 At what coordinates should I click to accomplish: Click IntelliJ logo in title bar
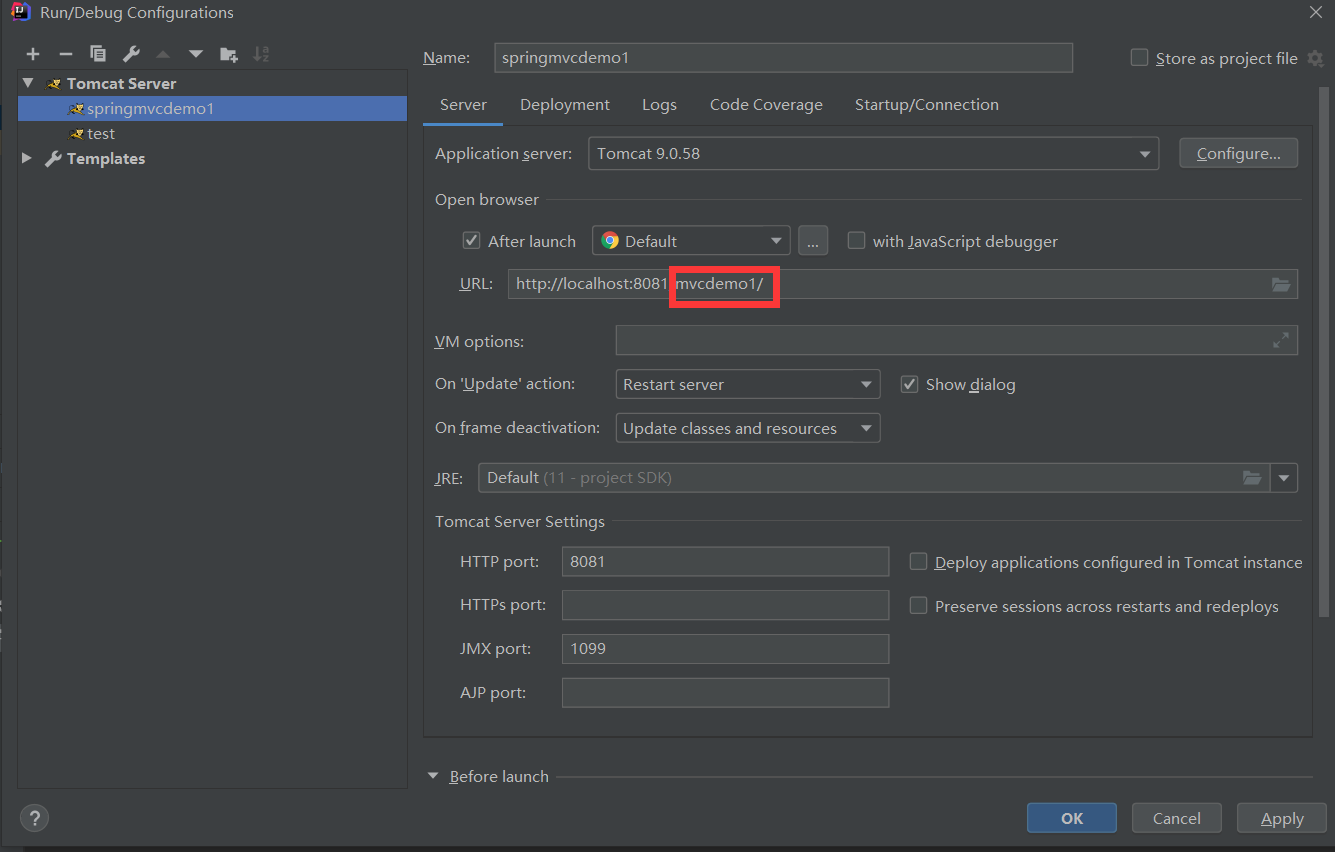19,12
